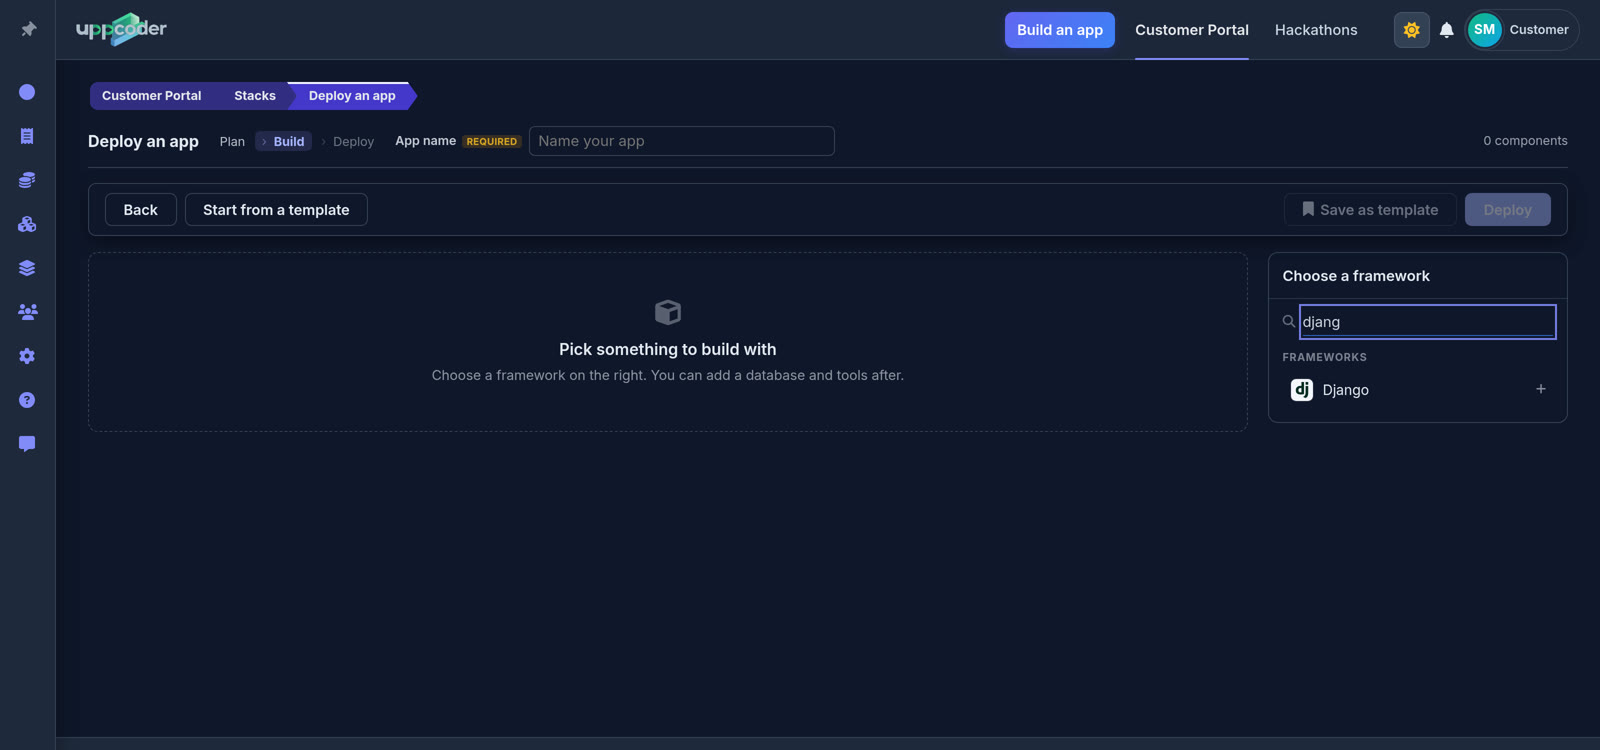Click Save as template
The height and width of the screenshot is (750, 1600).
(x=1370, y=210)
